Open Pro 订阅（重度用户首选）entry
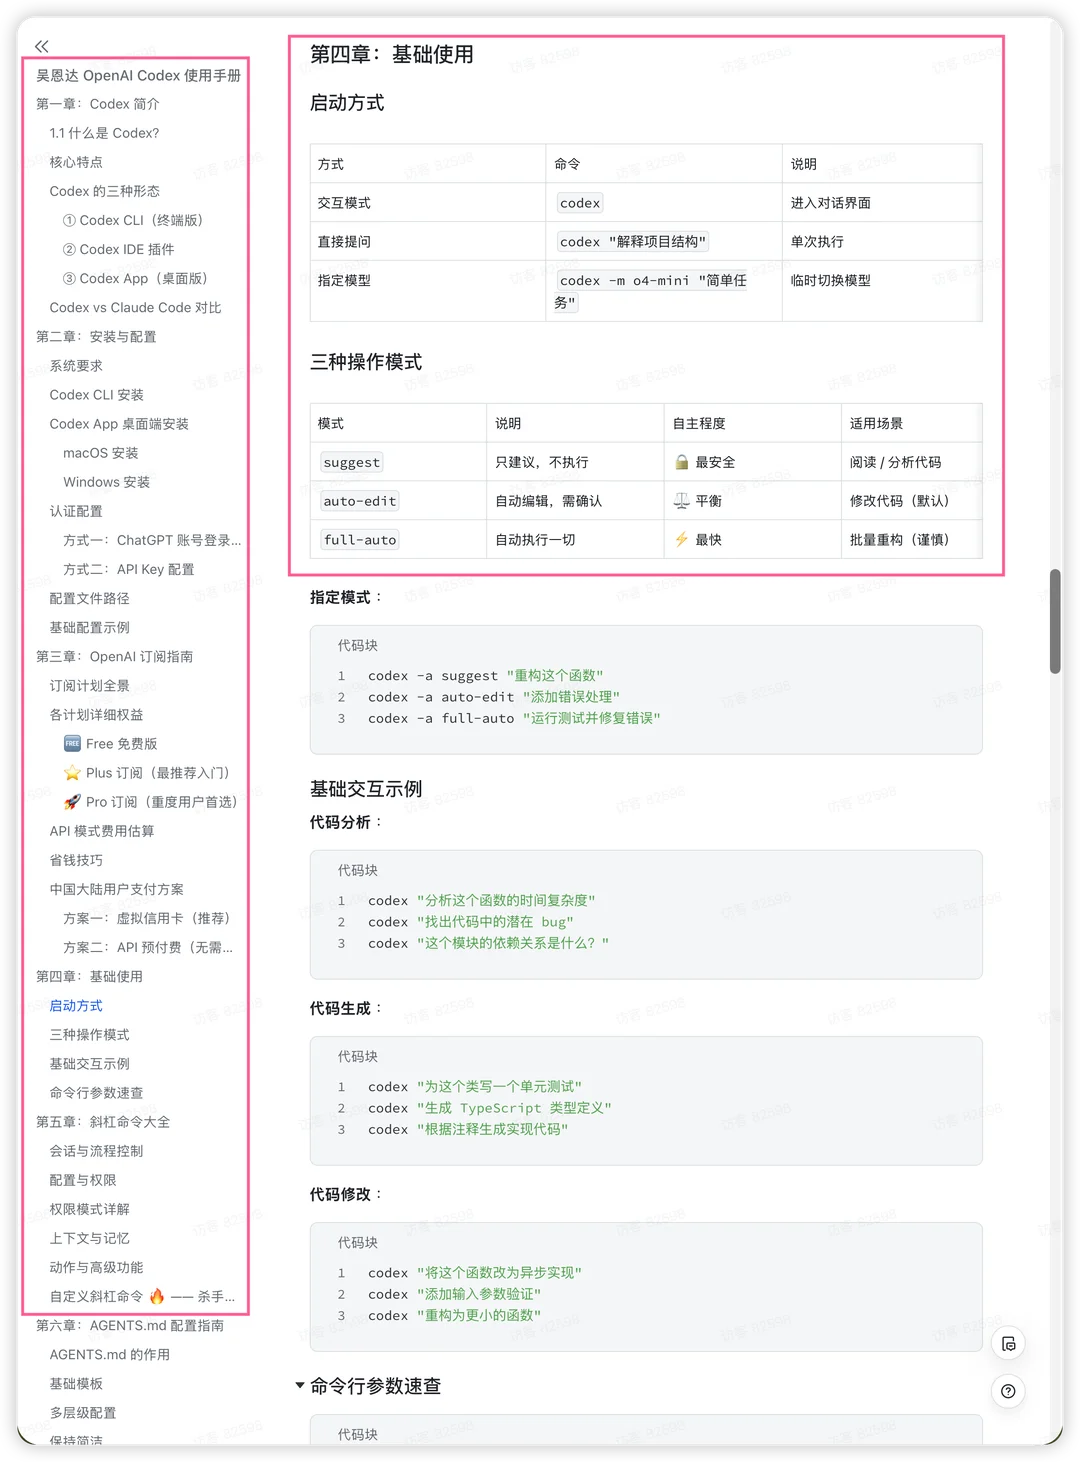The width and height of the screenshot is (1080, 1462). 151,802
